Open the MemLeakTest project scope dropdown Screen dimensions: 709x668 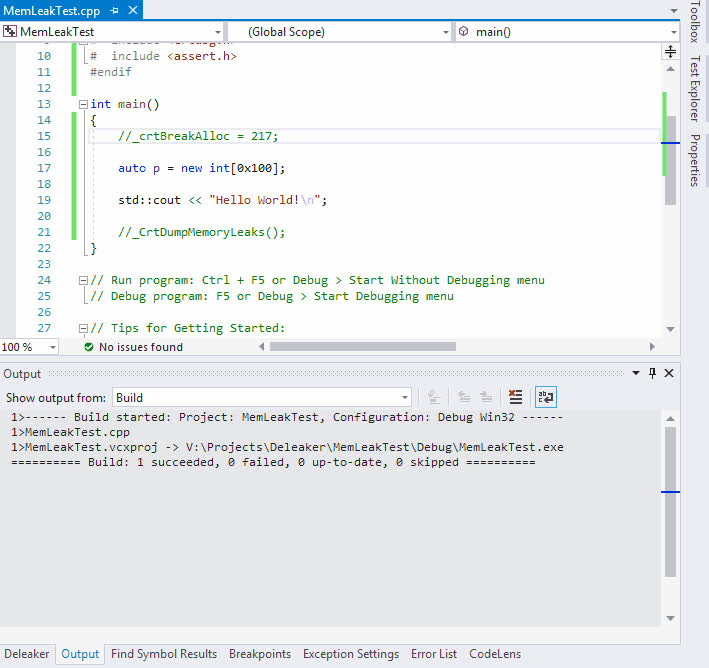coord(216,32)
